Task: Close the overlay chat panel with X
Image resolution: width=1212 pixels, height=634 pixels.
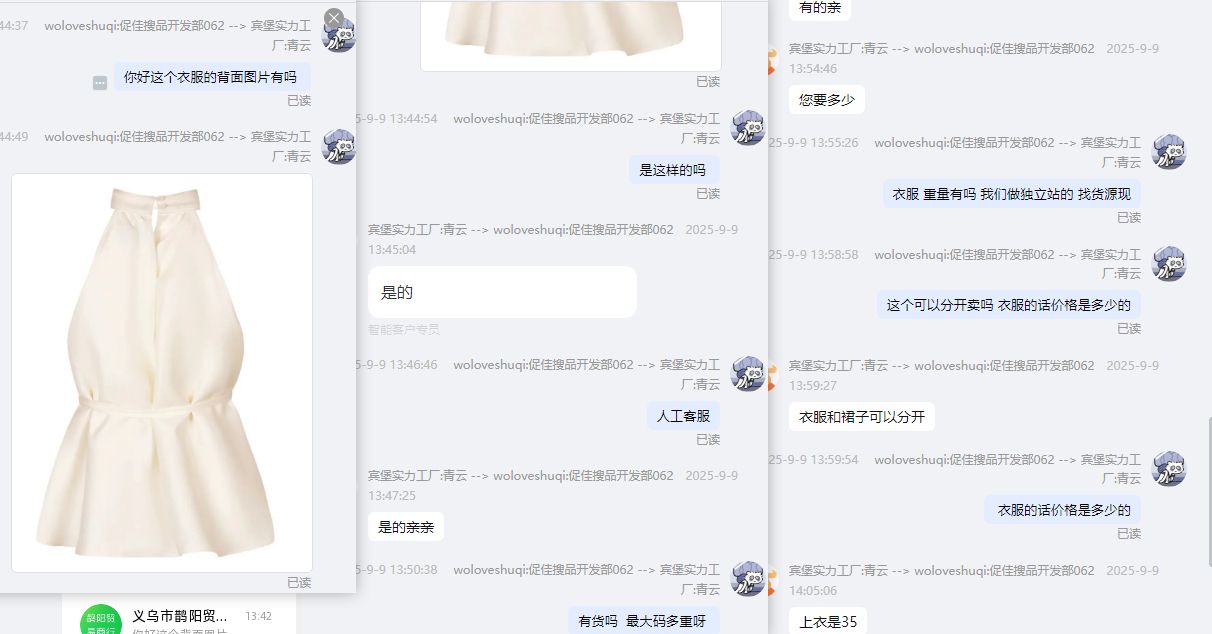Action: (x=334, y=18)
